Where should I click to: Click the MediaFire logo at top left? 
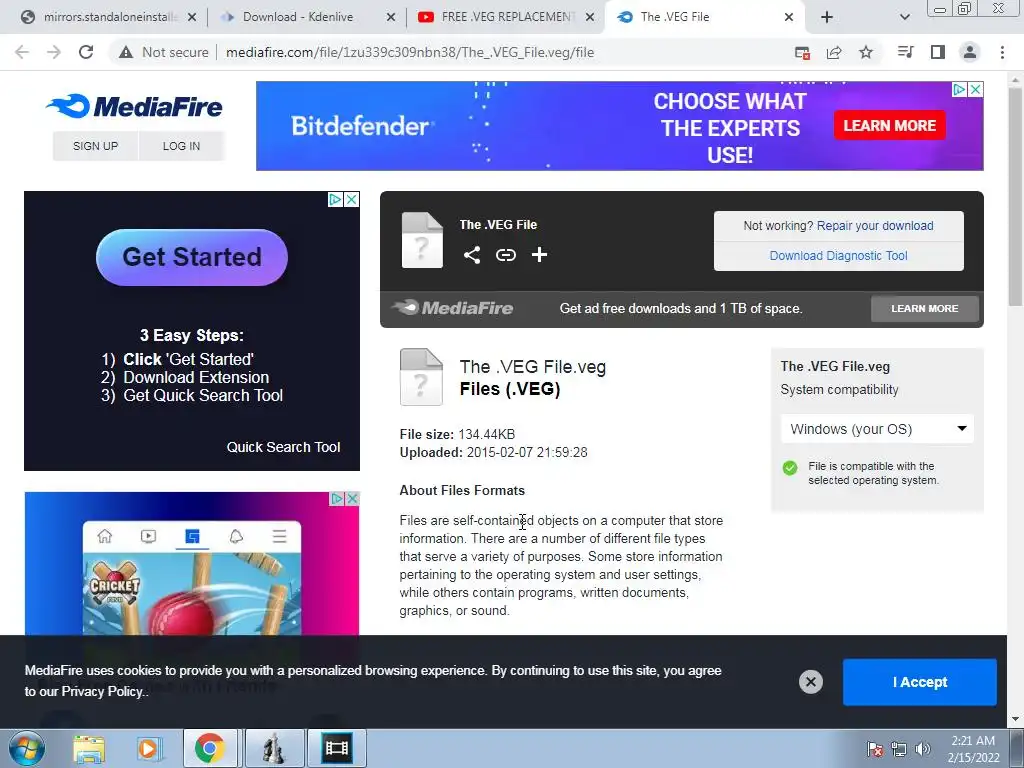pos(134,106)
